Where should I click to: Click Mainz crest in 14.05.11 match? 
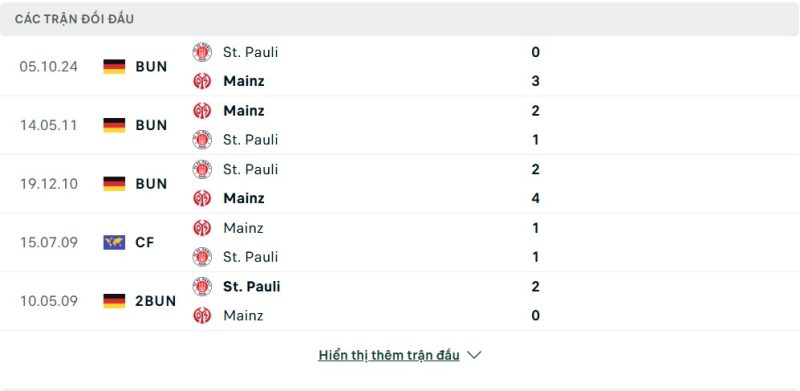(x=202, y=111)
